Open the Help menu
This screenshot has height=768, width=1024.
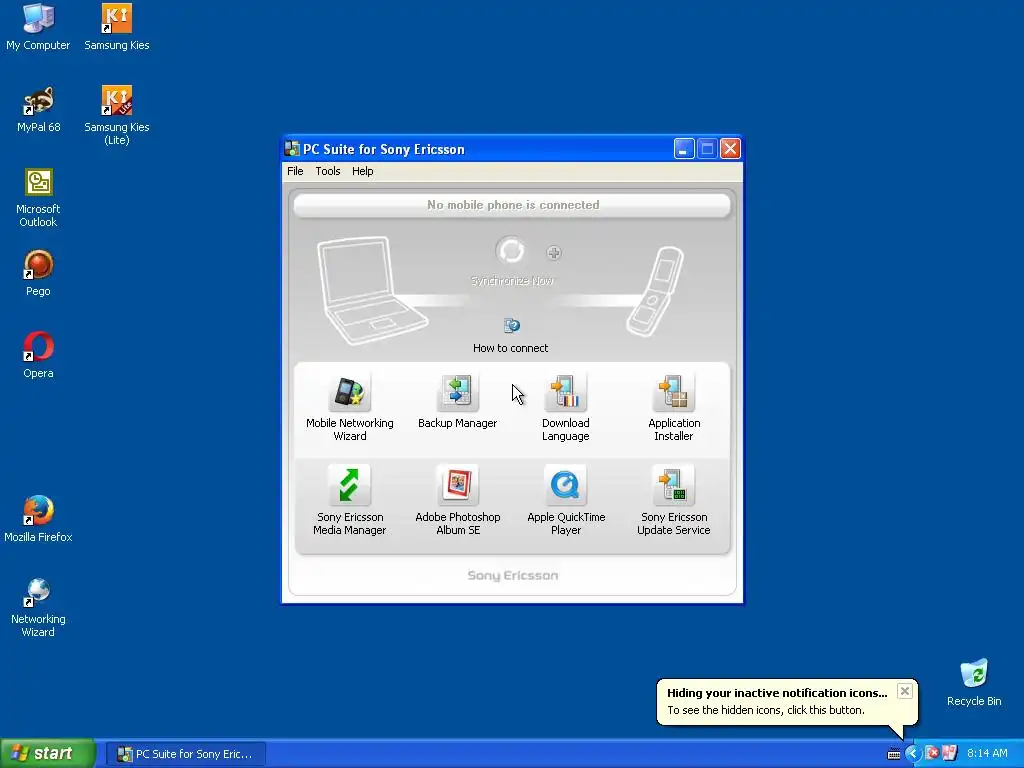362,171
